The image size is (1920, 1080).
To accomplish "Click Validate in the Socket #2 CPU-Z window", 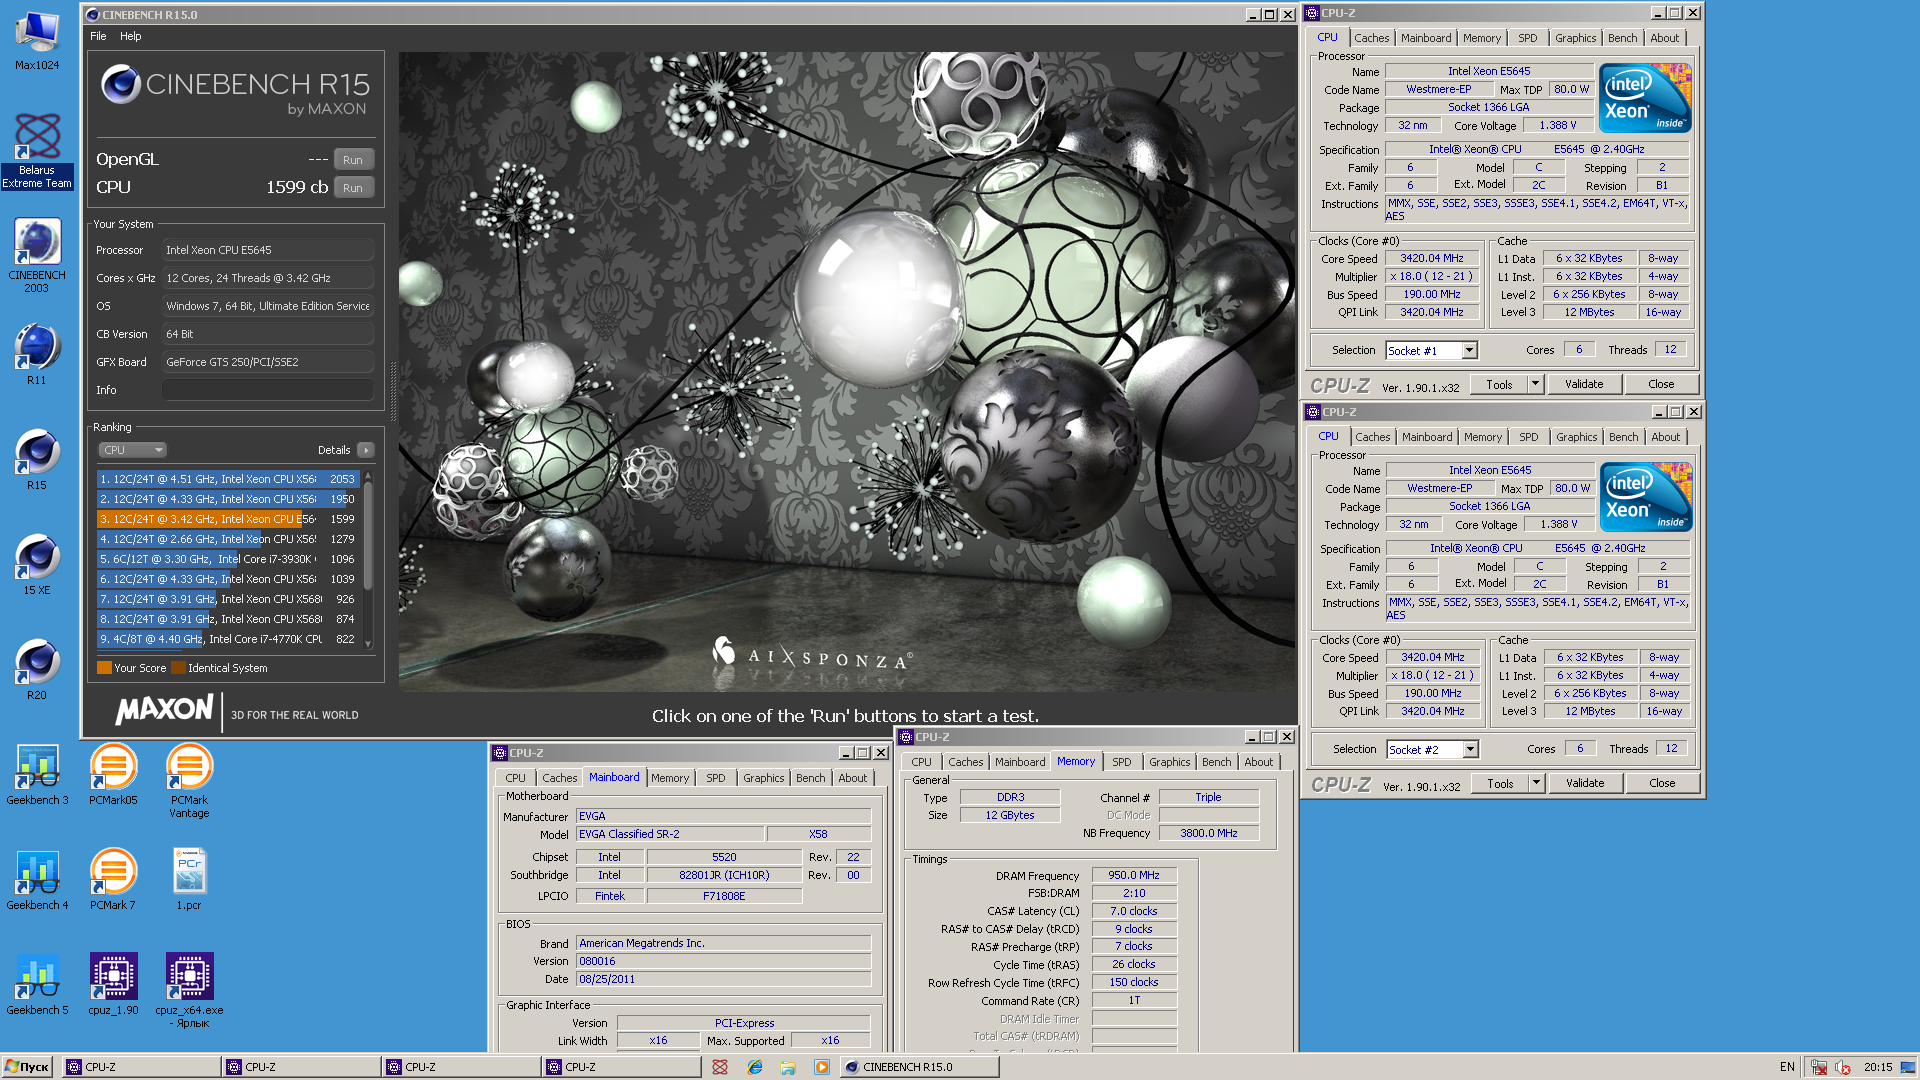I will click(x=1585, y=783).
